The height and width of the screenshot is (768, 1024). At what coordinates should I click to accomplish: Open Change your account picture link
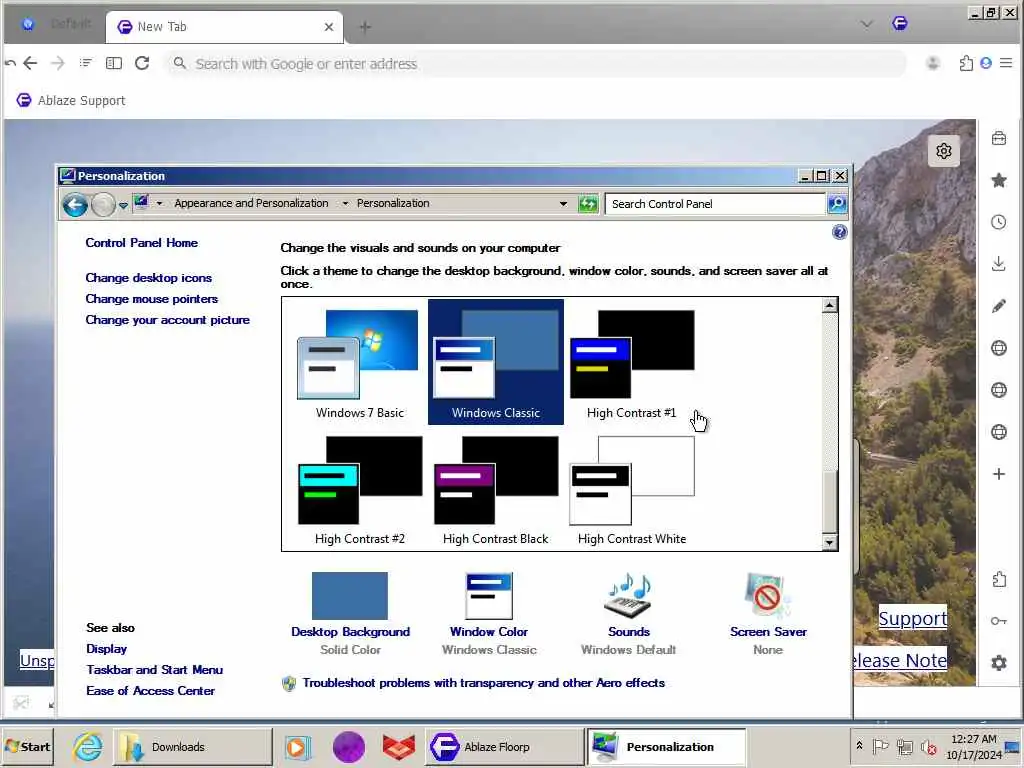[x=167, y=320]
